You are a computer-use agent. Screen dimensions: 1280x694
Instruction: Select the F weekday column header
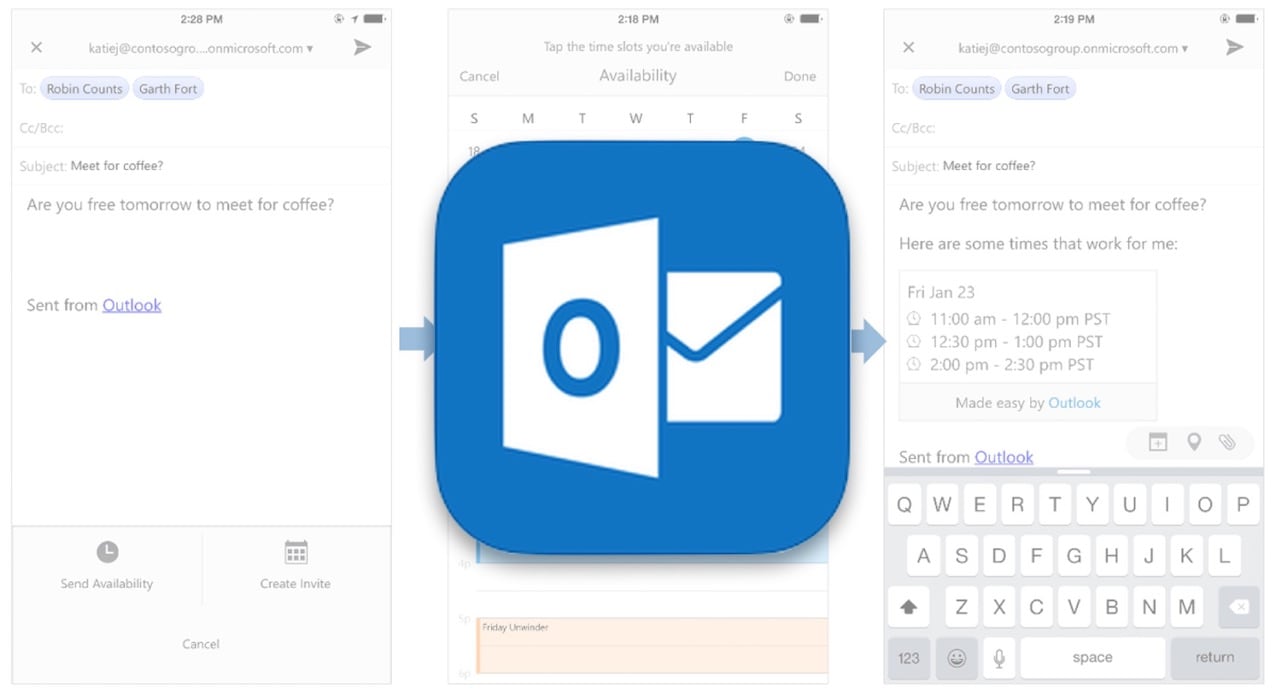pos(744,118)
